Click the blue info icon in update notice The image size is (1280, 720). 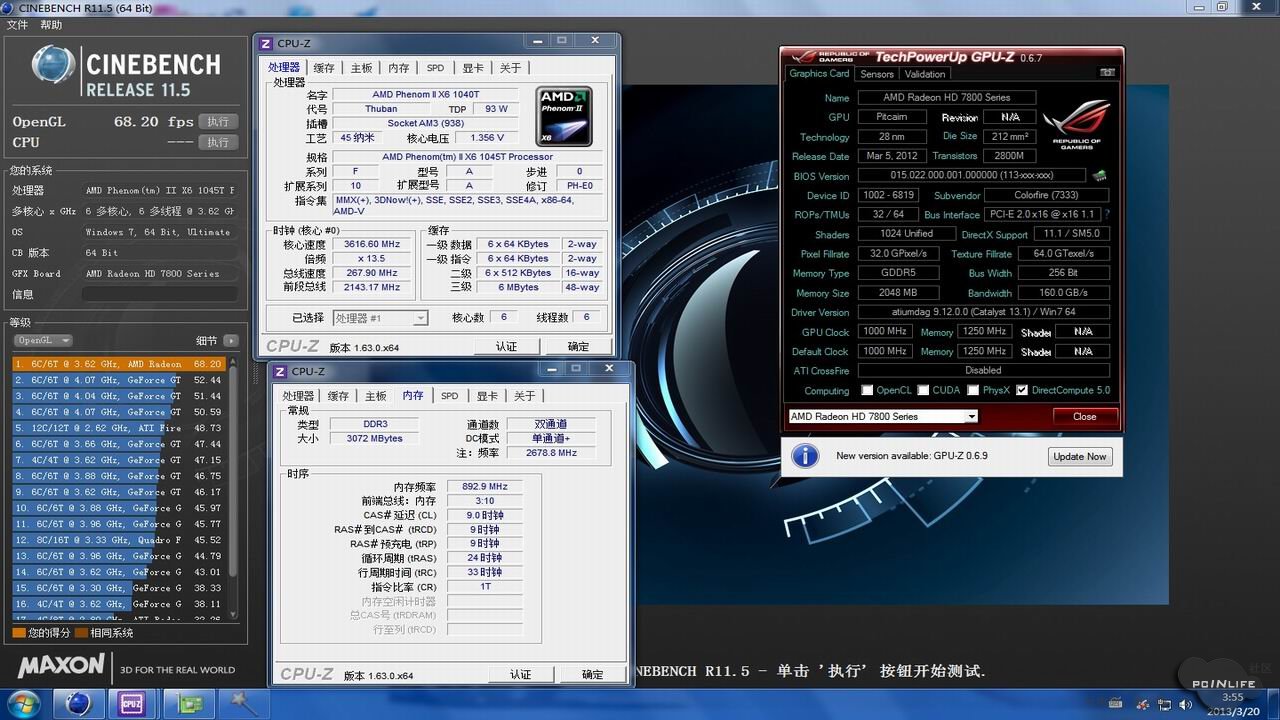[x=805, y=456]
